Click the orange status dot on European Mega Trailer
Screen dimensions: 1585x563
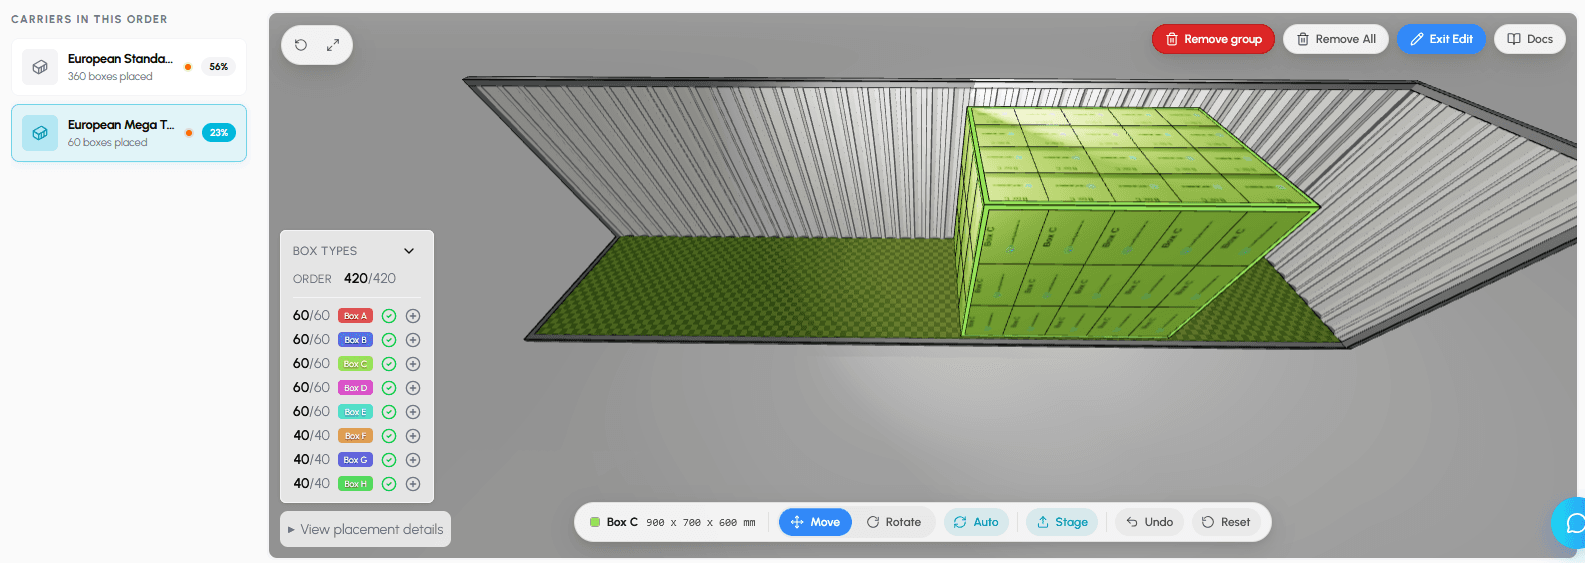[189, 133]
